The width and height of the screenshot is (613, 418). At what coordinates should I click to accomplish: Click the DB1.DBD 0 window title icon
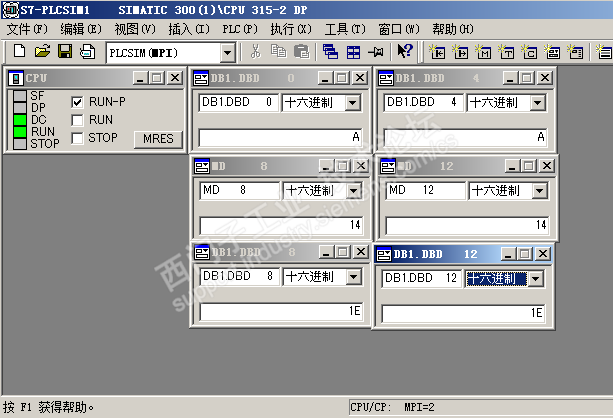tap(201, 78)
